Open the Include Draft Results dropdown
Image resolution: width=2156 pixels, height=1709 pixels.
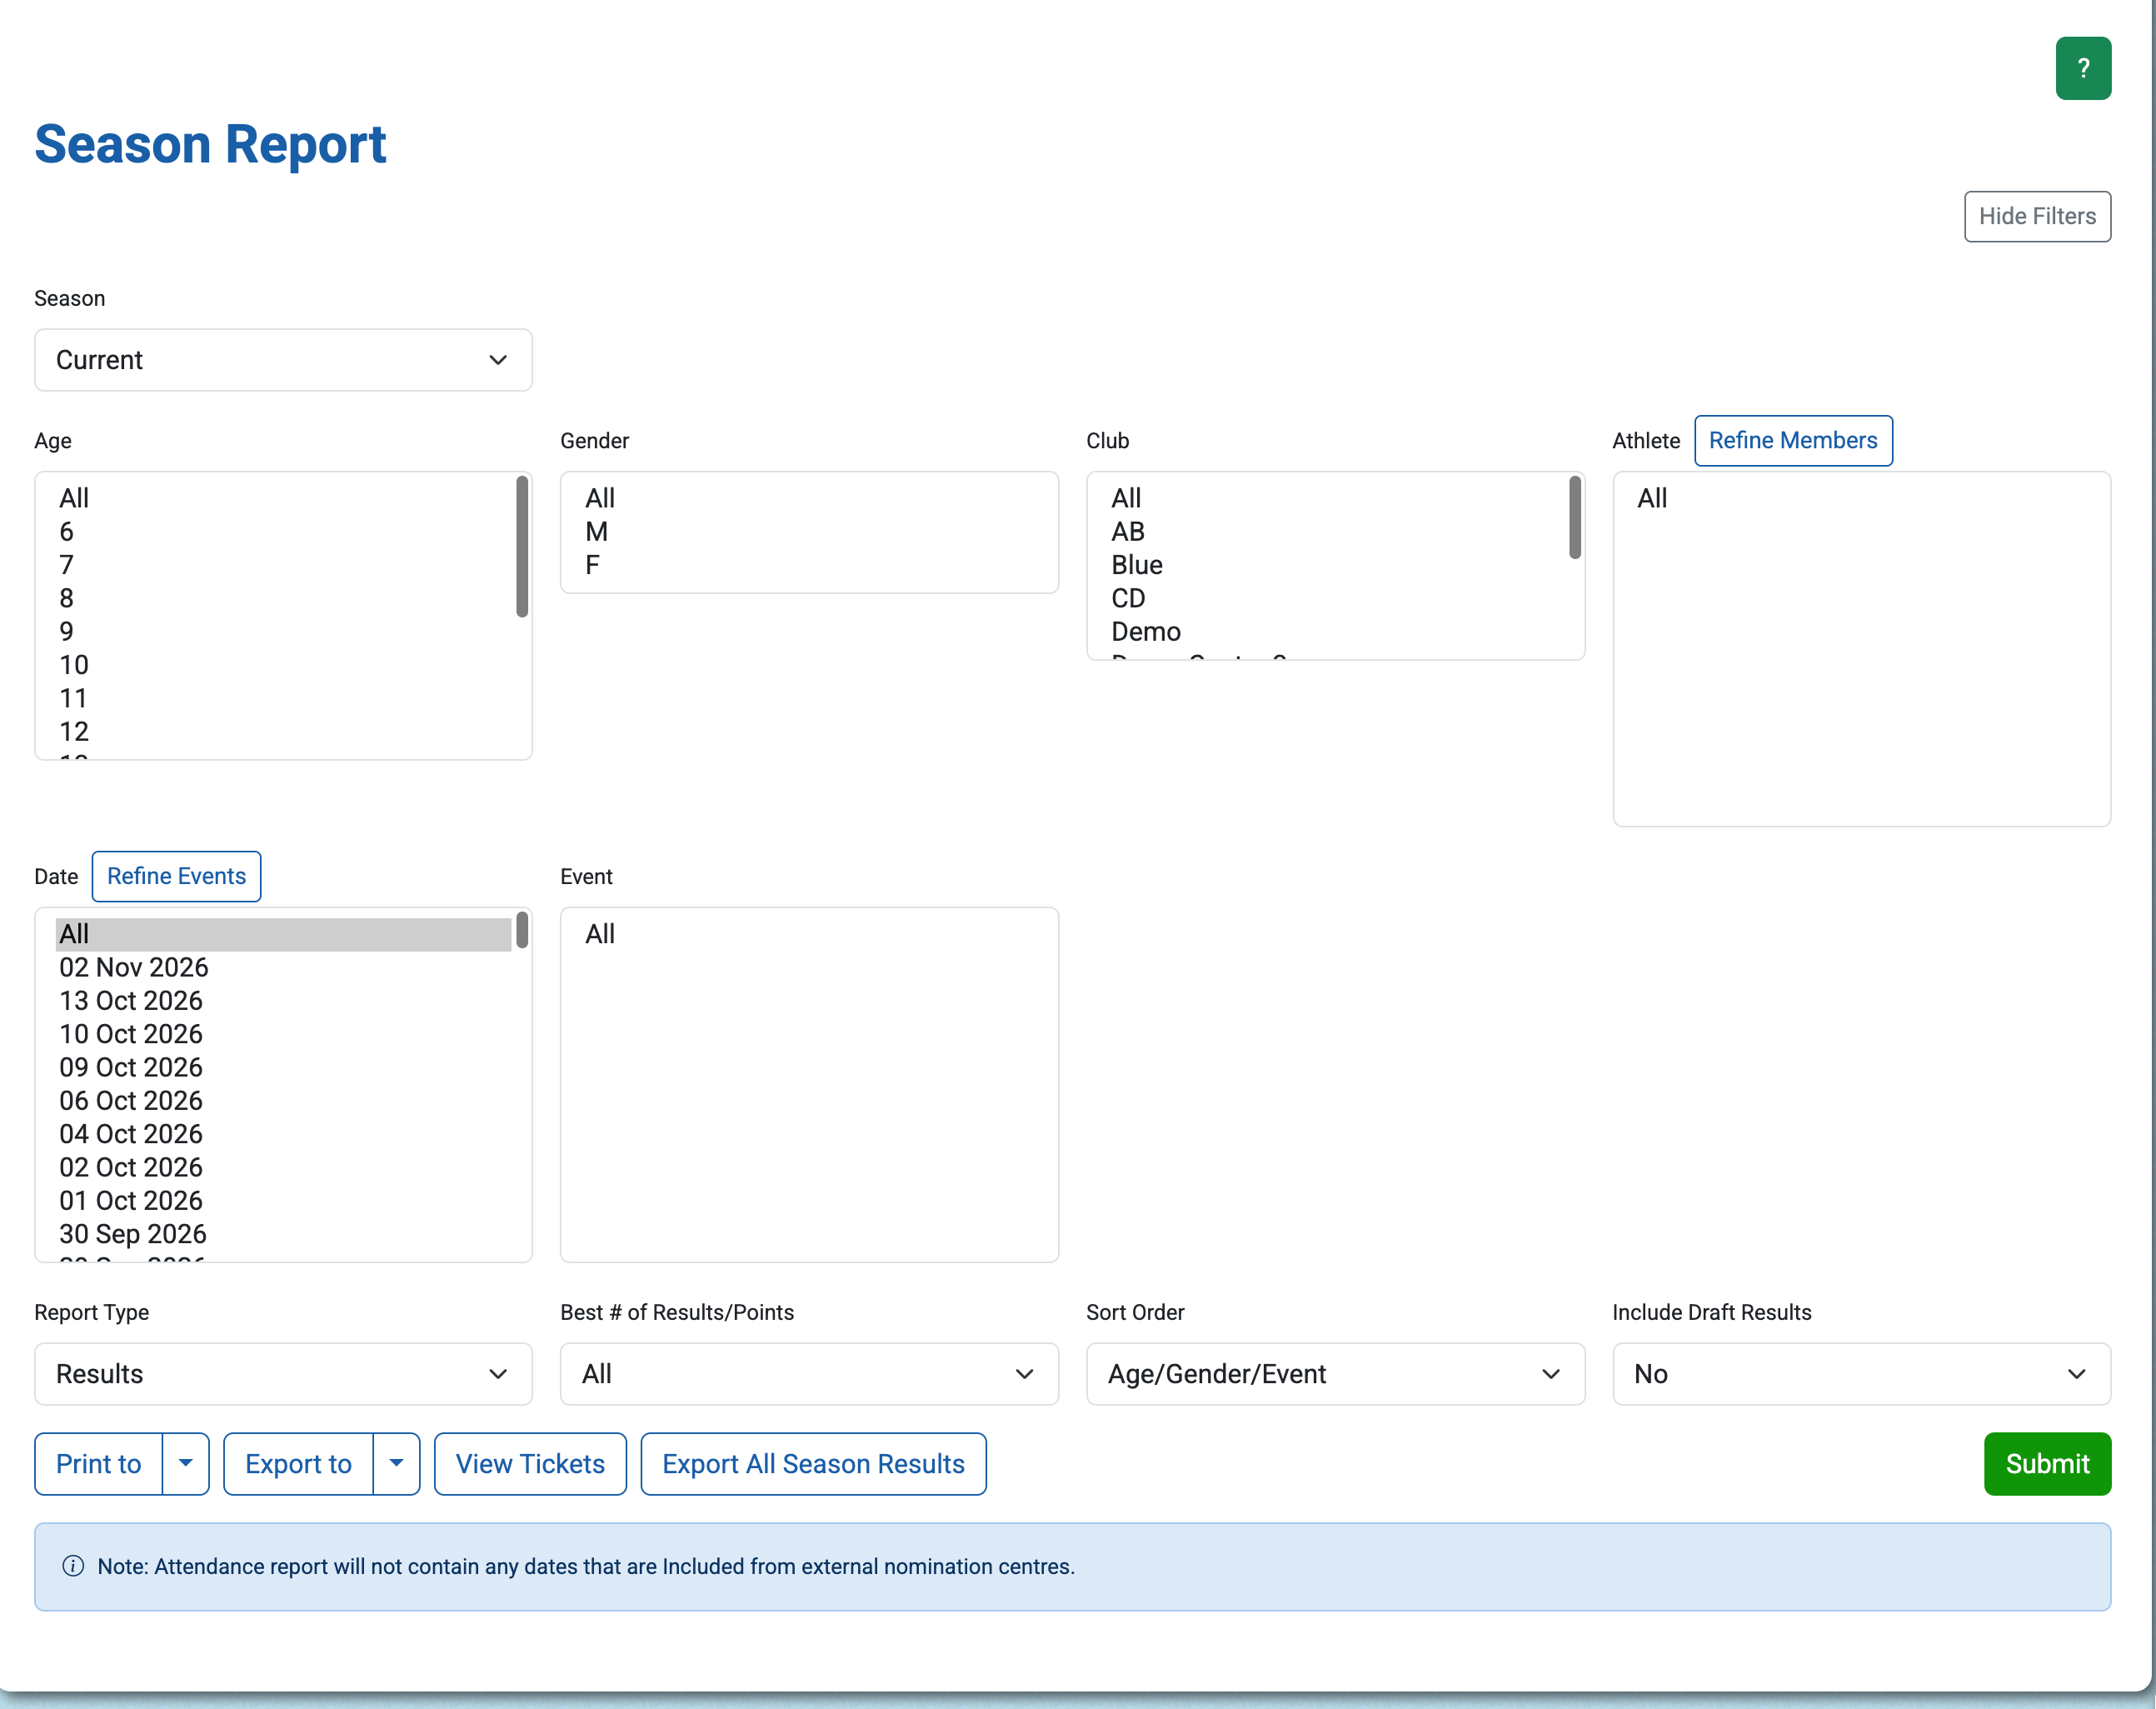point(1861,1374)
